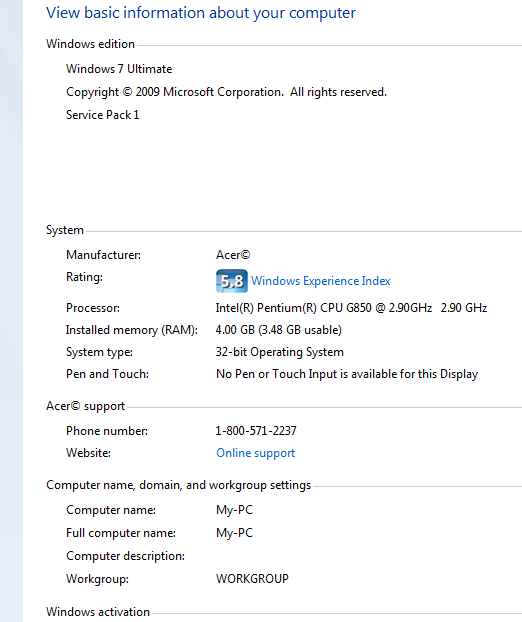Image resolution: width=522 pixels, height=622 pixels.
Task: Click the 'Computer name:' label
Action: click(111, 510)
